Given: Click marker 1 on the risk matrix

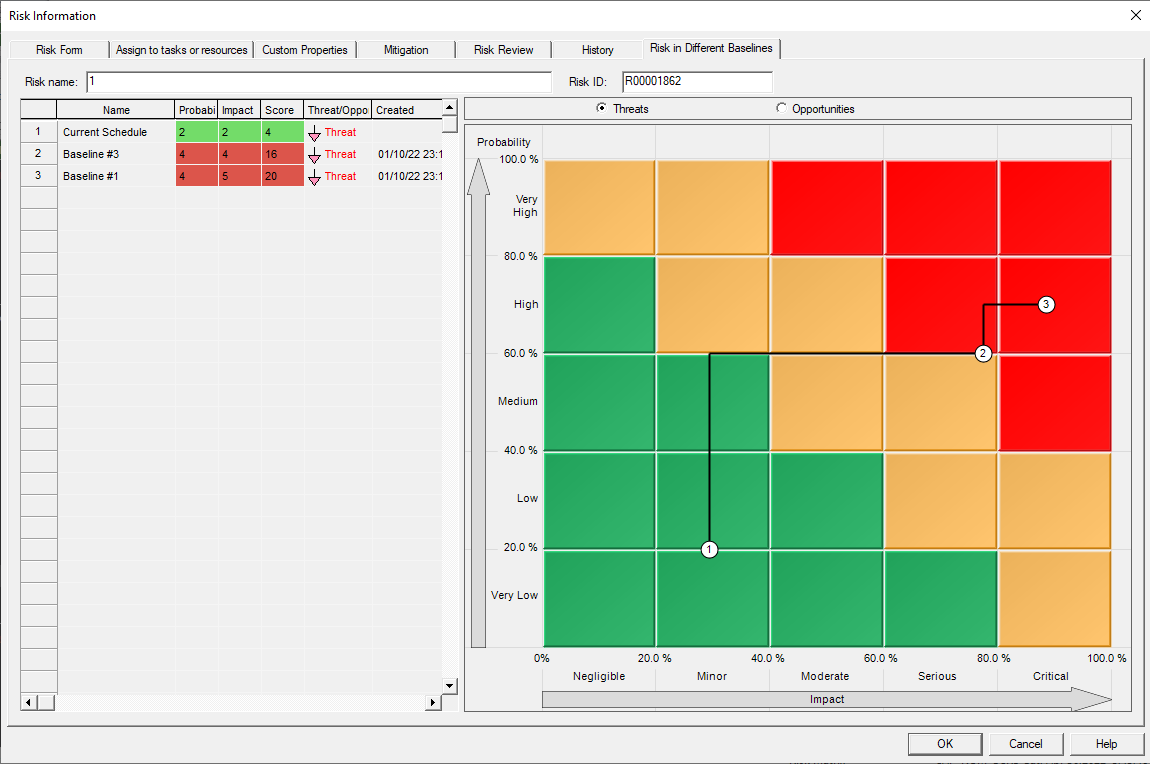Looking at the screenshot, I should [x=709, y=549].
